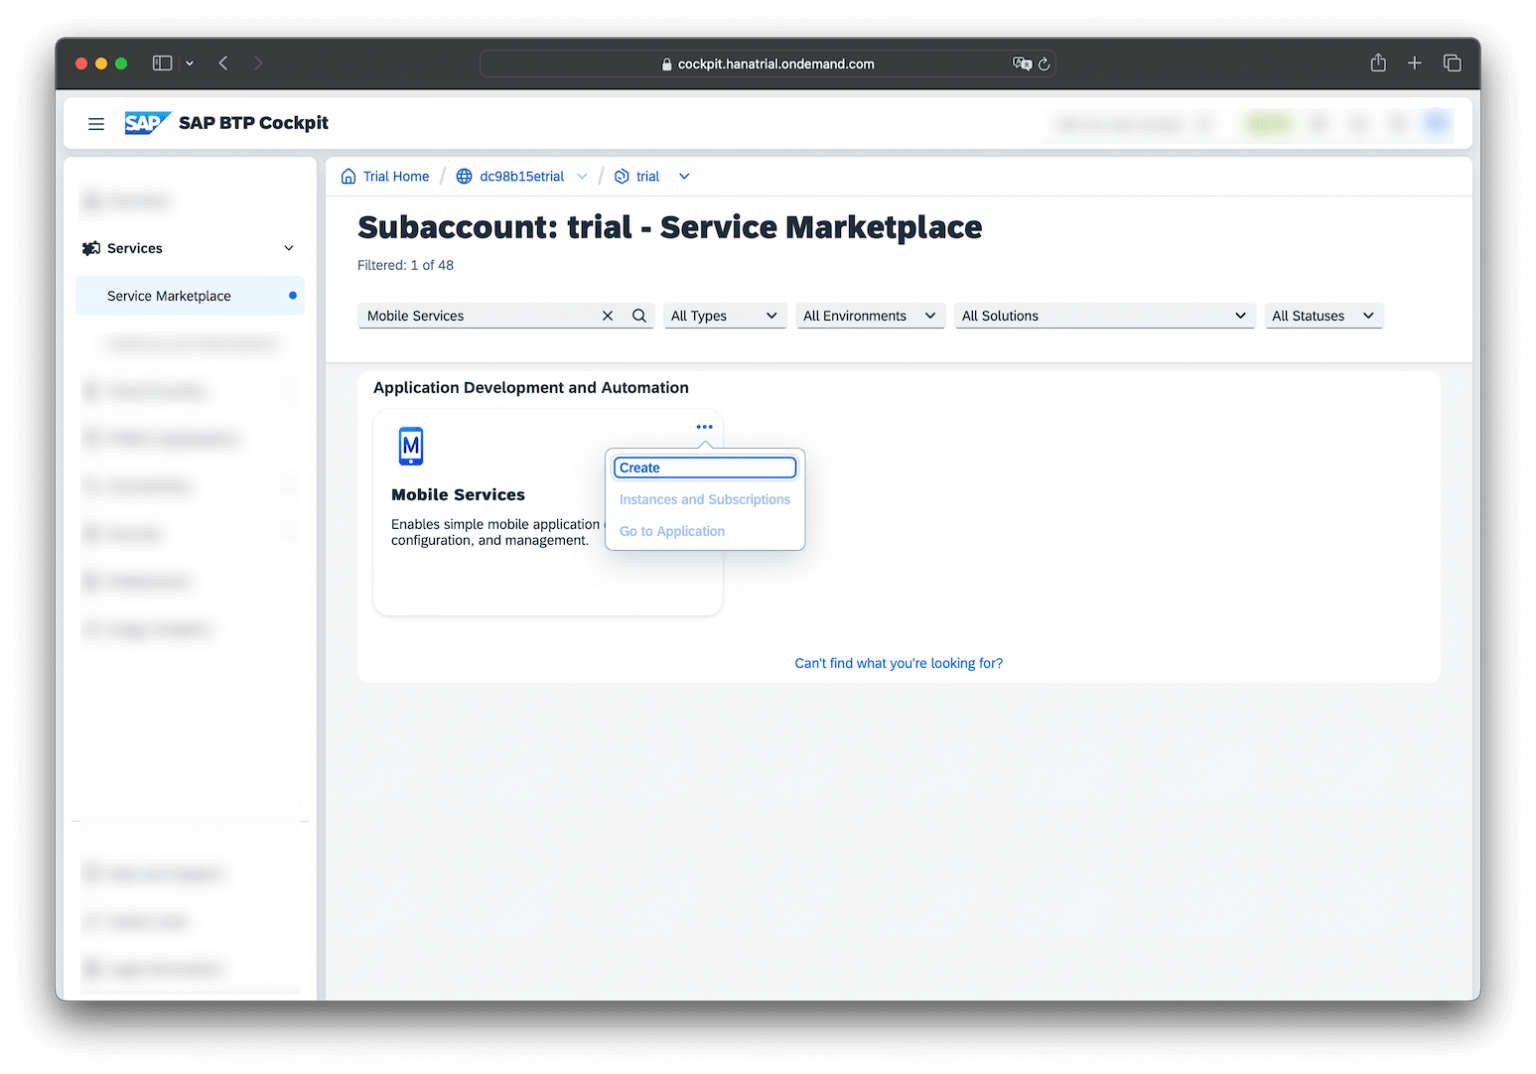Open the All Types filter dropdown
Screen dimensions: 1536x1074
[724, 315]
